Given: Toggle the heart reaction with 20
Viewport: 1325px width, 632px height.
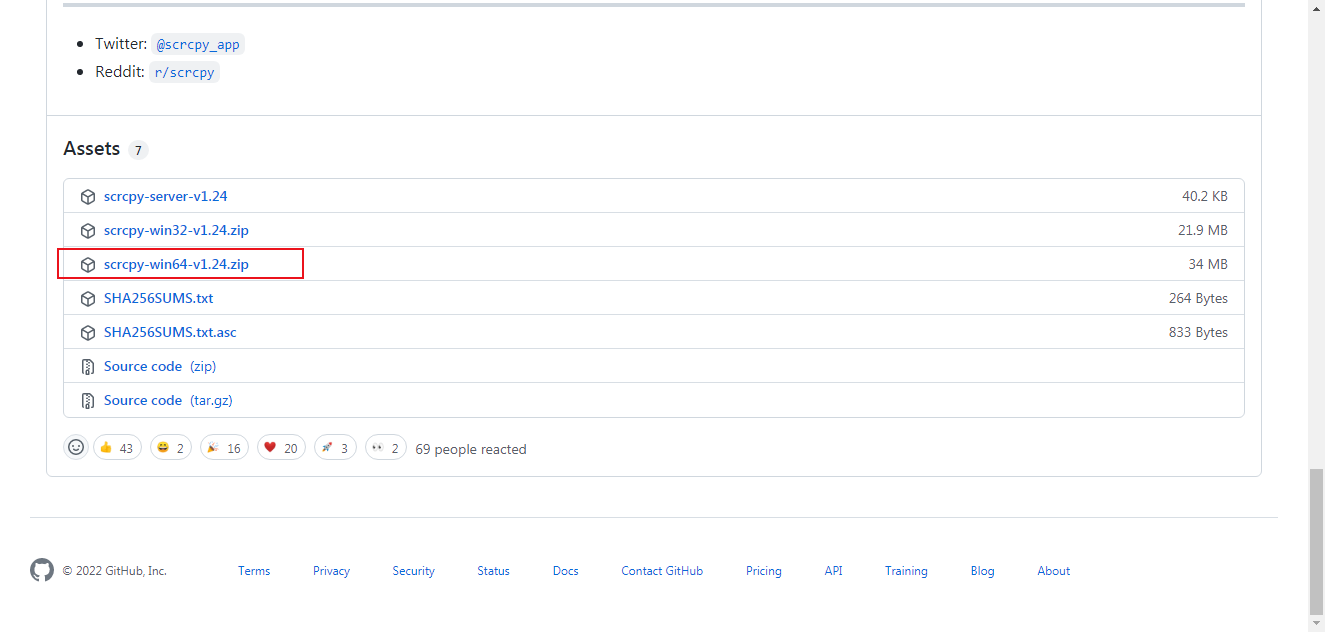Looking at the screenshot, I should pos(281,448).
